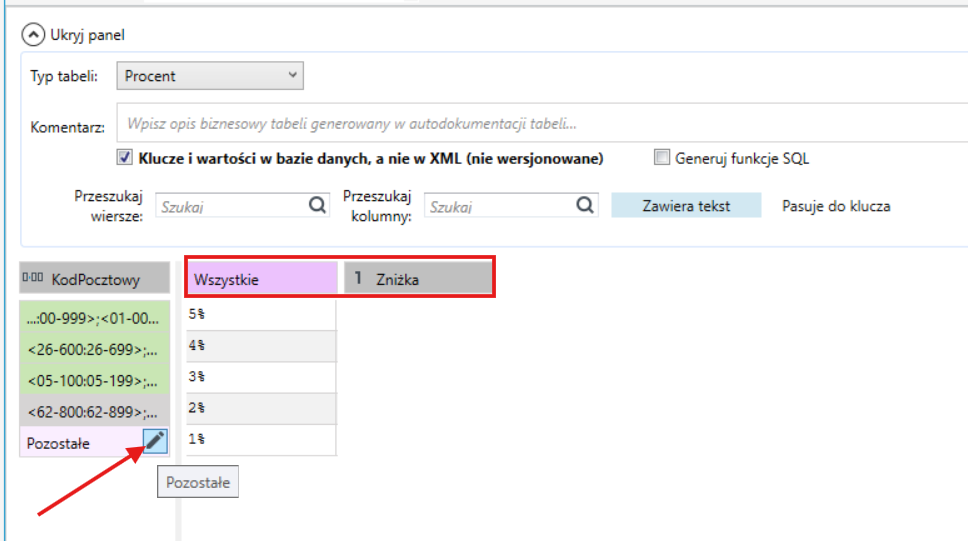This screenshot has width=968, height=541.
Task: Click the pencil edit icon on Pozostałe row
Action: point(155,441)
